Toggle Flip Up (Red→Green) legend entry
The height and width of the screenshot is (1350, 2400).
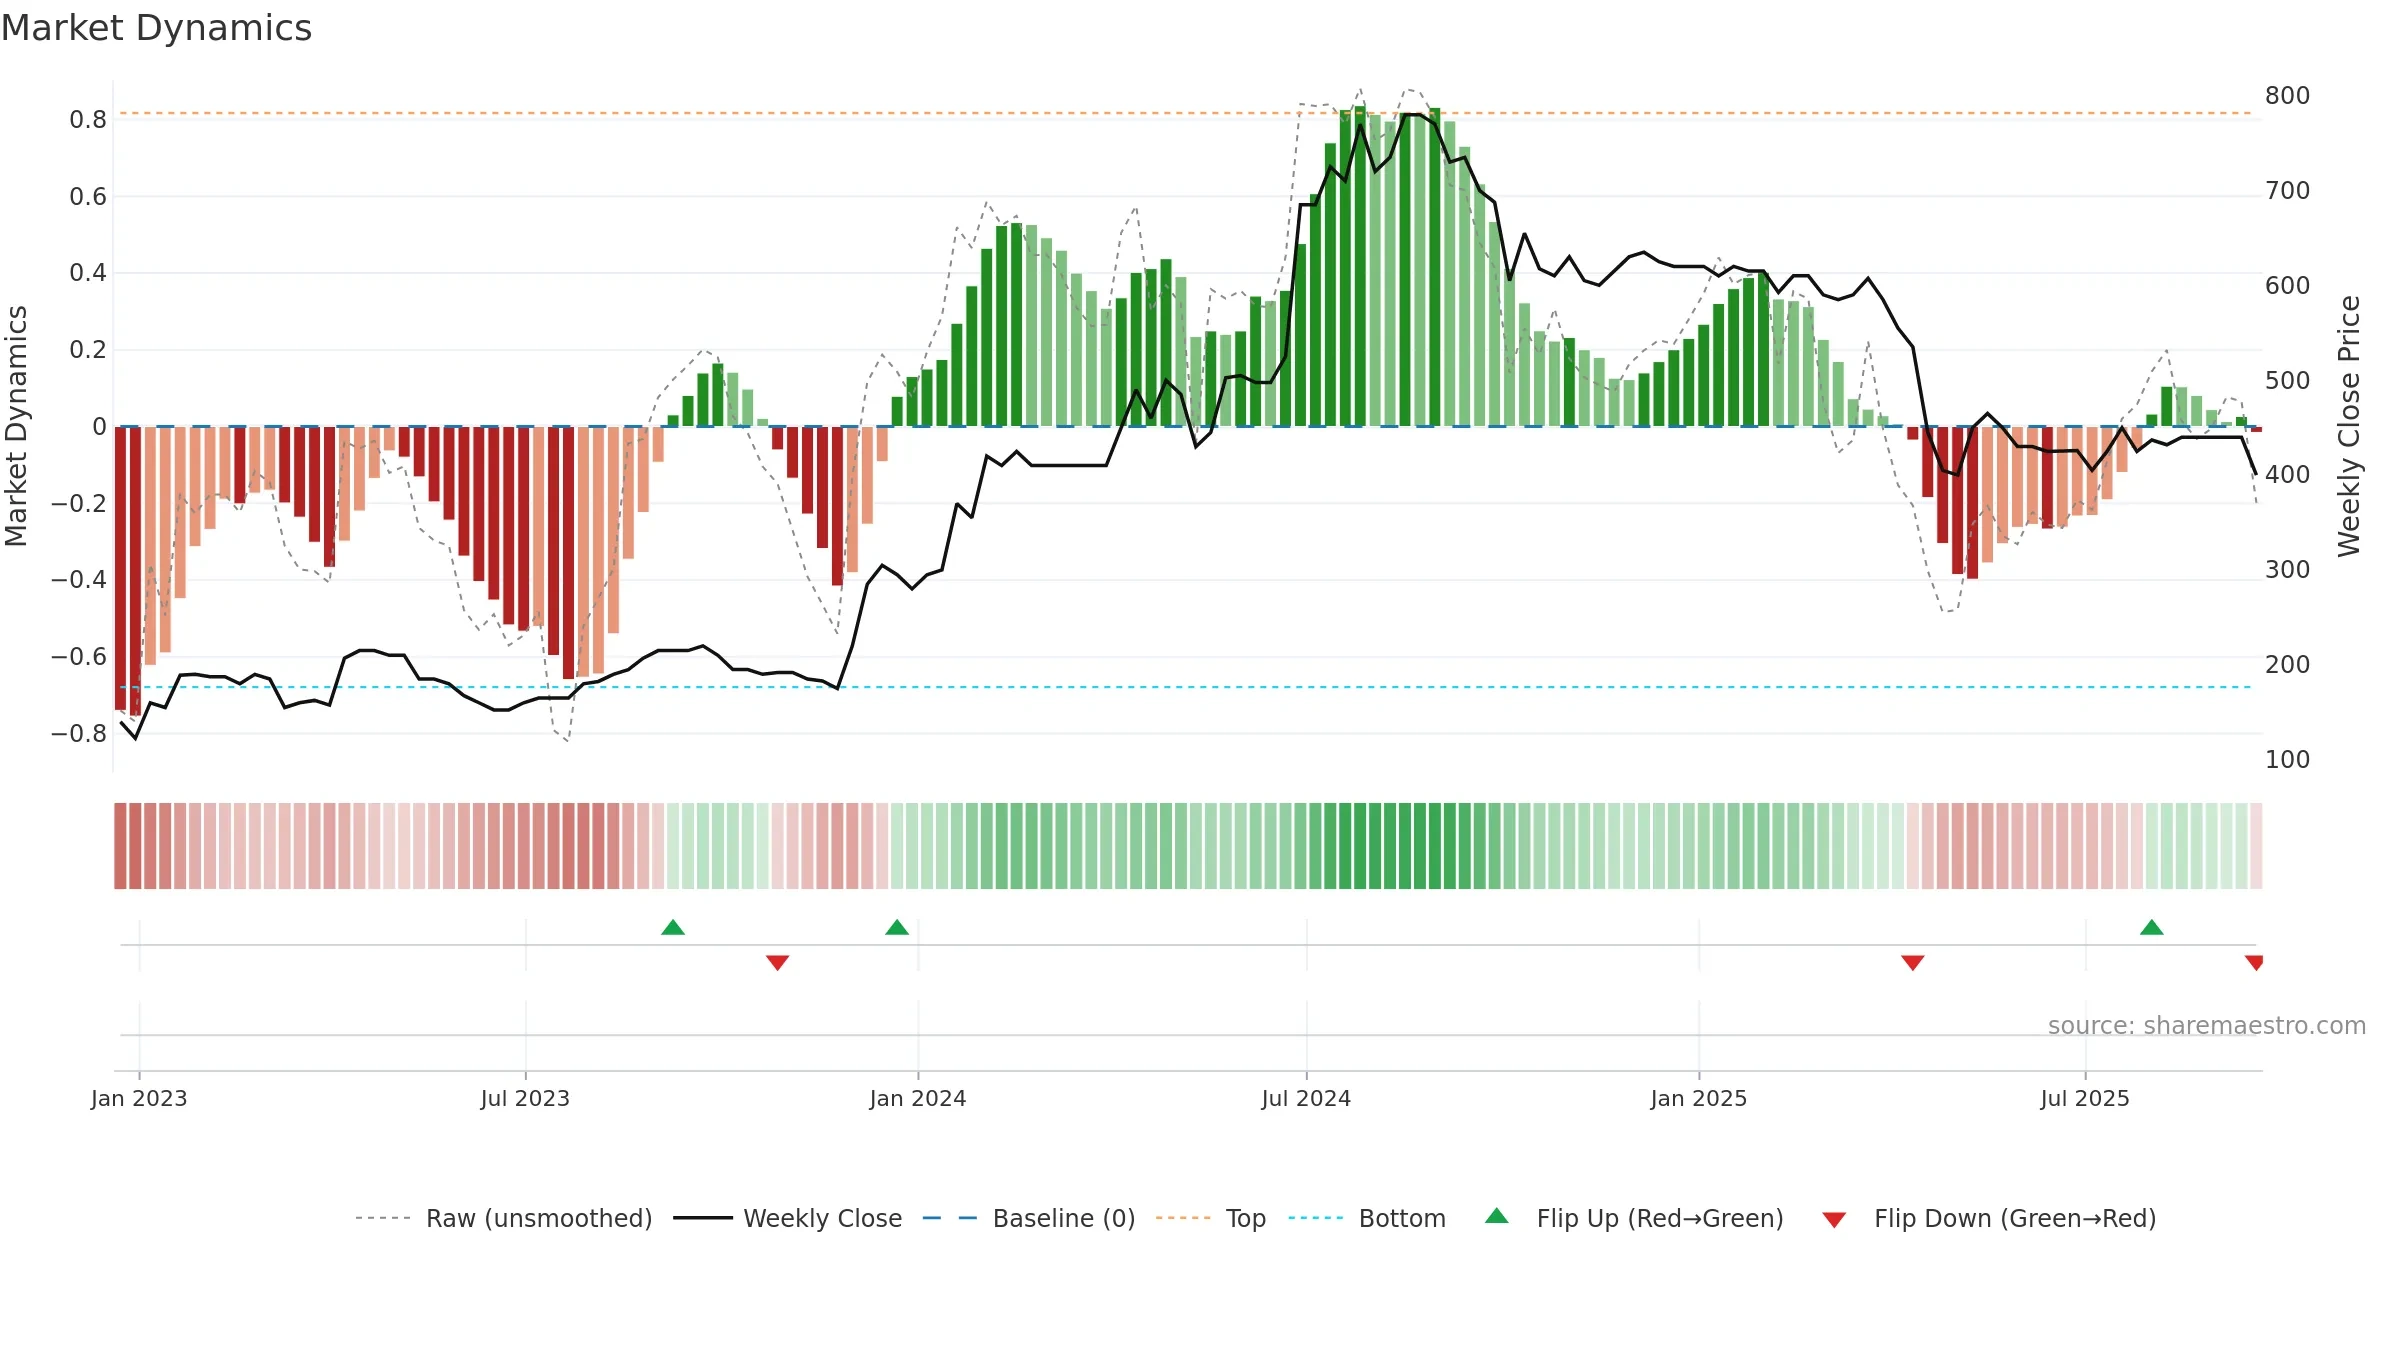coord(1634,1218)
